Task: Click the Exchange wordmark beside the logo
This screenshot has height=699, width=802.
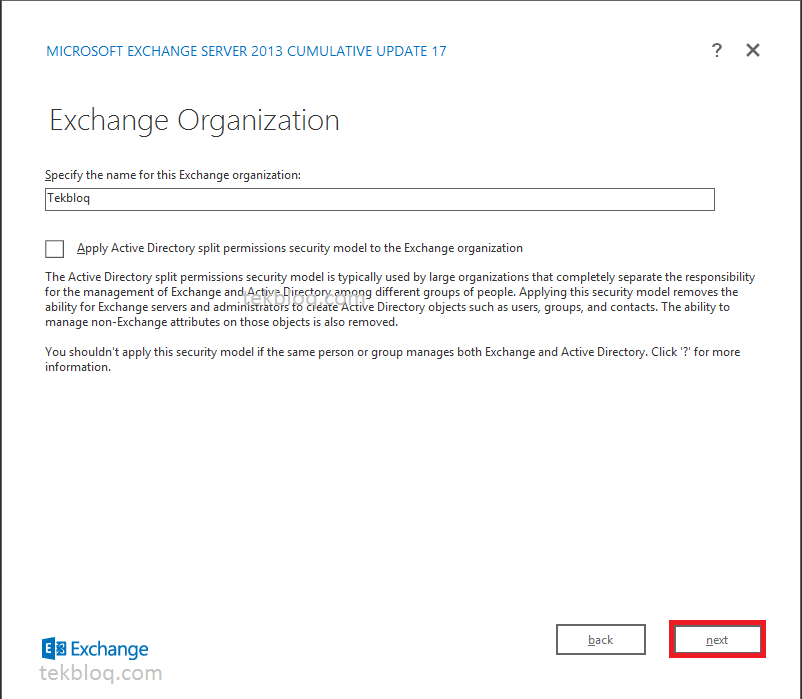Action: tap(109, 649)
